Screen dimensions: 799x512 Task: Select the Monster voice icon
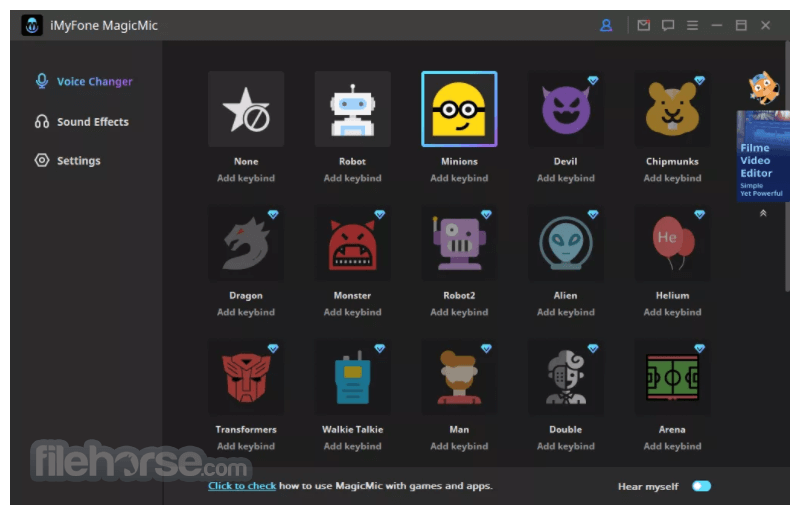[x=353, y=243]
